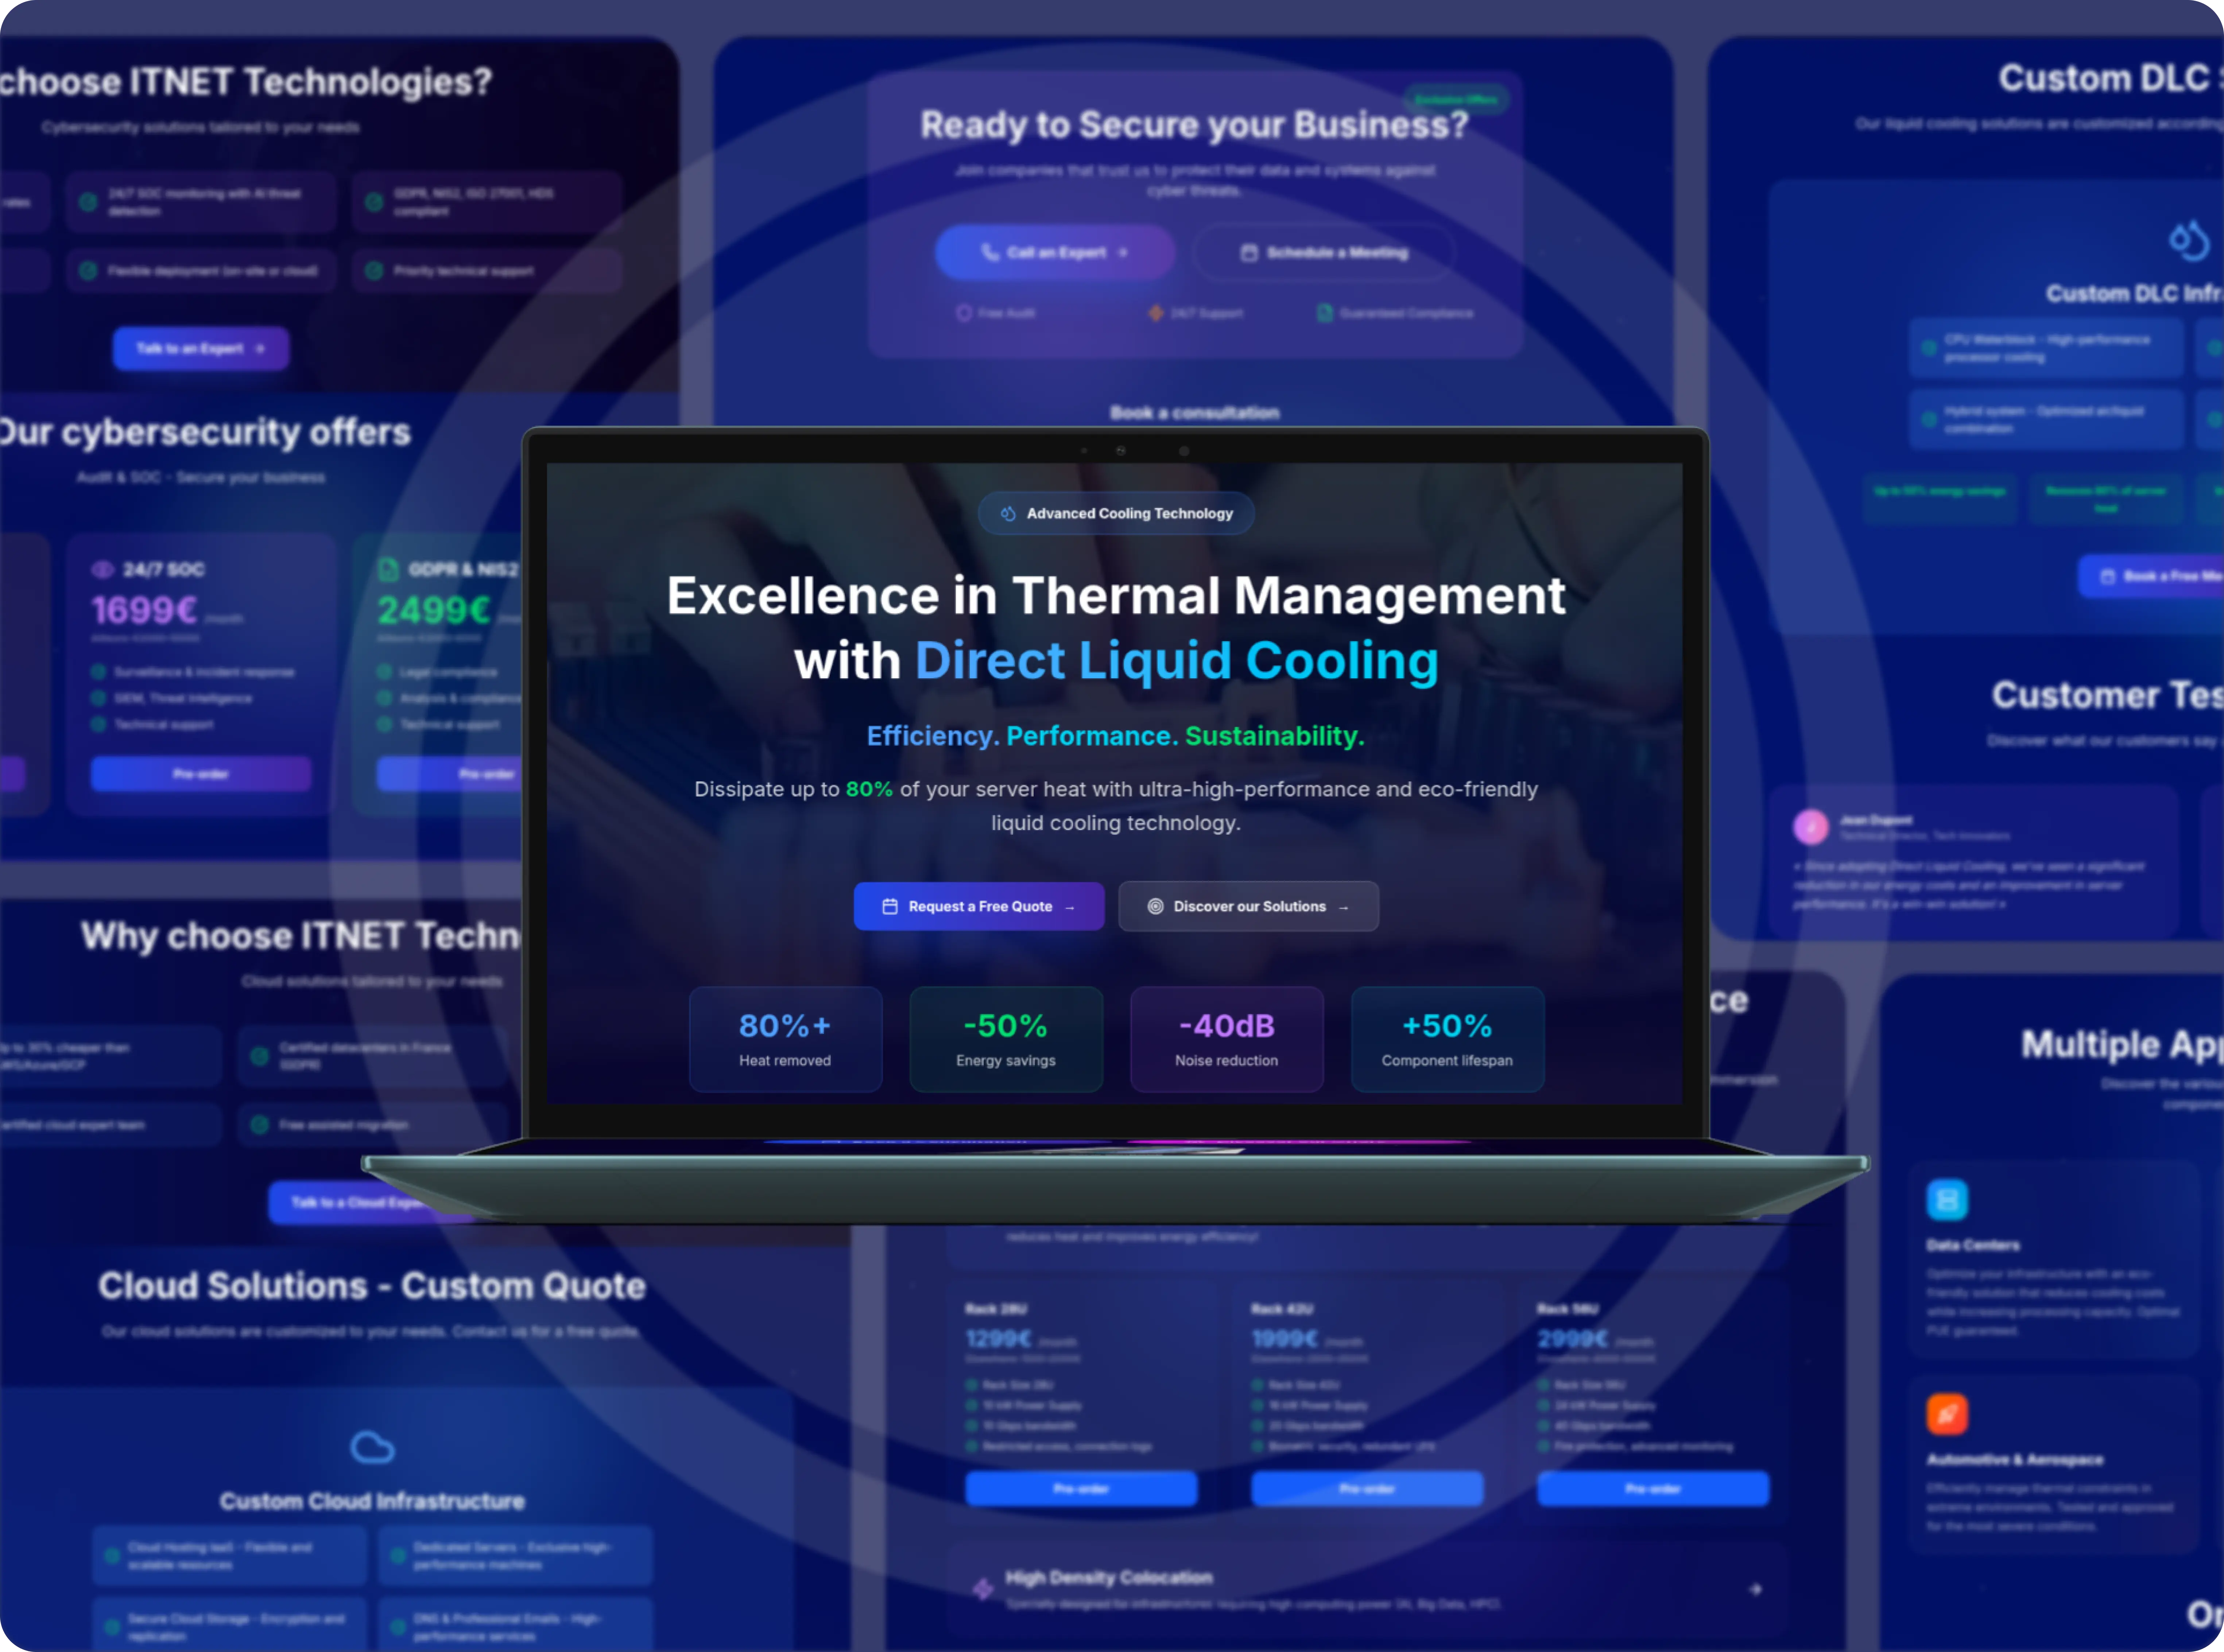Click the 24/7 Support icon in secure business card
This screenshot has height=1652, width=2224.
1156,313
